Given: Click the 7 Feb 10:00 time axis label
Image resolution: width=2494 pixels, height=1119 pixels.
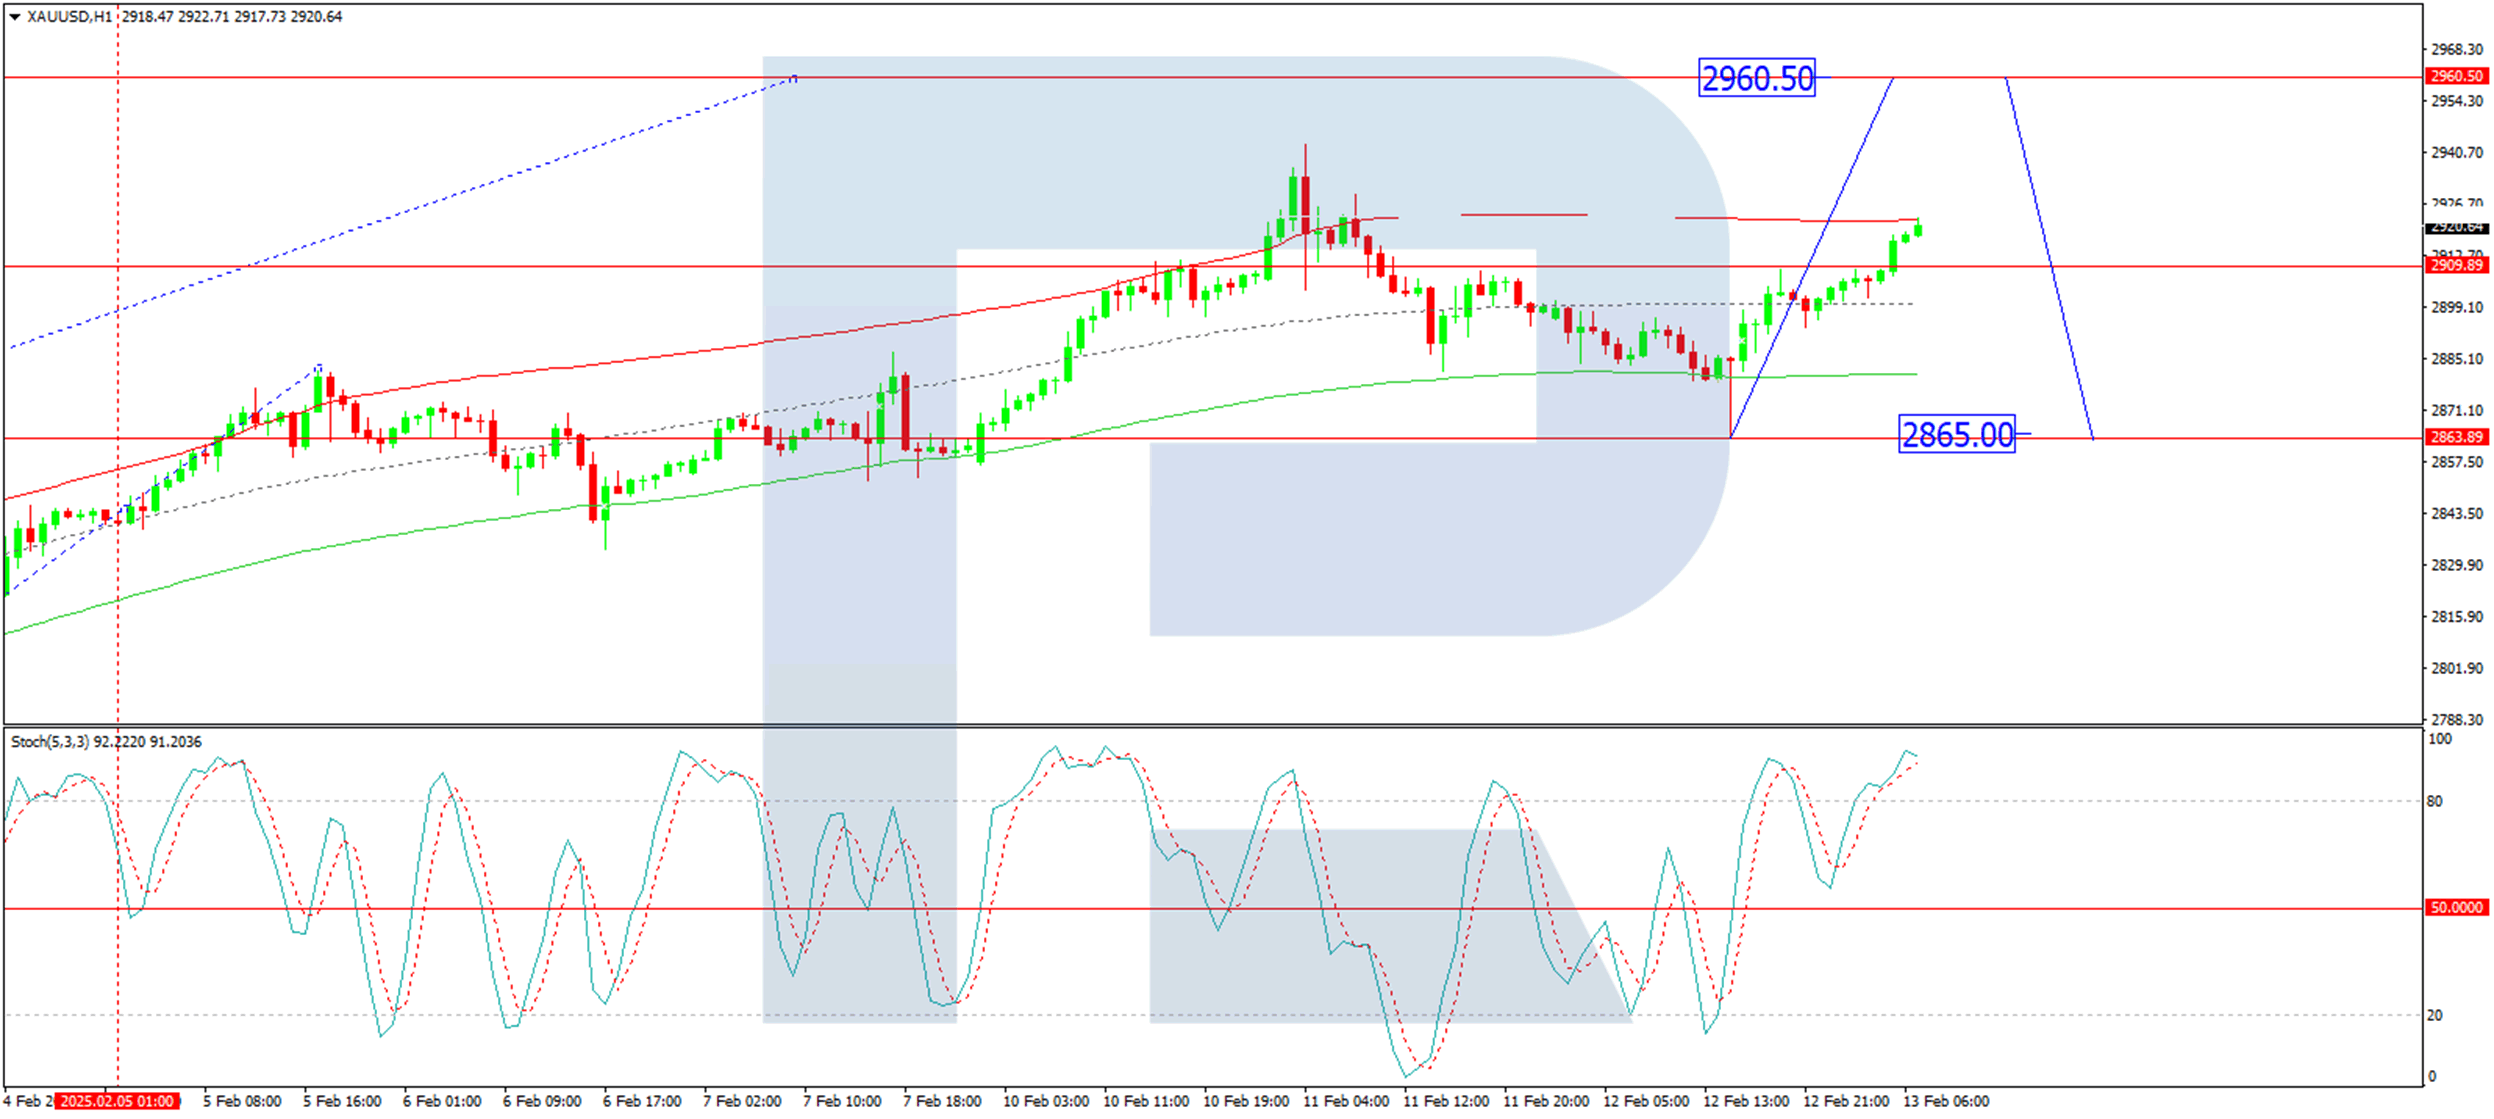Looking at the screenshot, I should [842, 1101].
